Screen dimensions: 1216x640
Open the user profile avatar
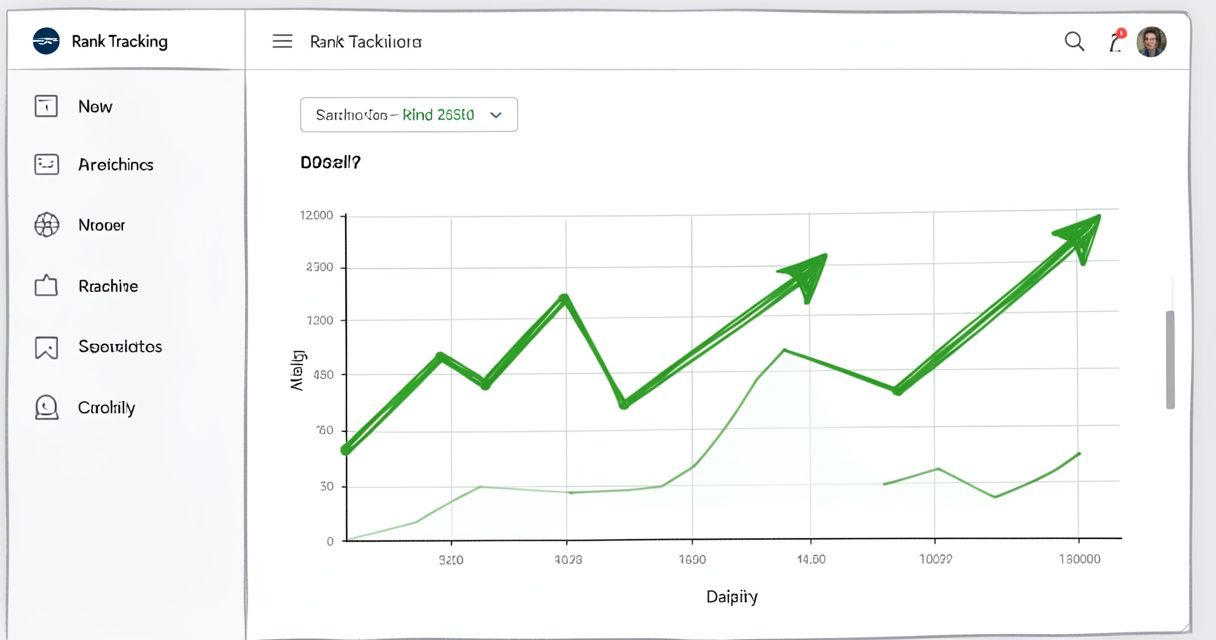coord(1152,41)
